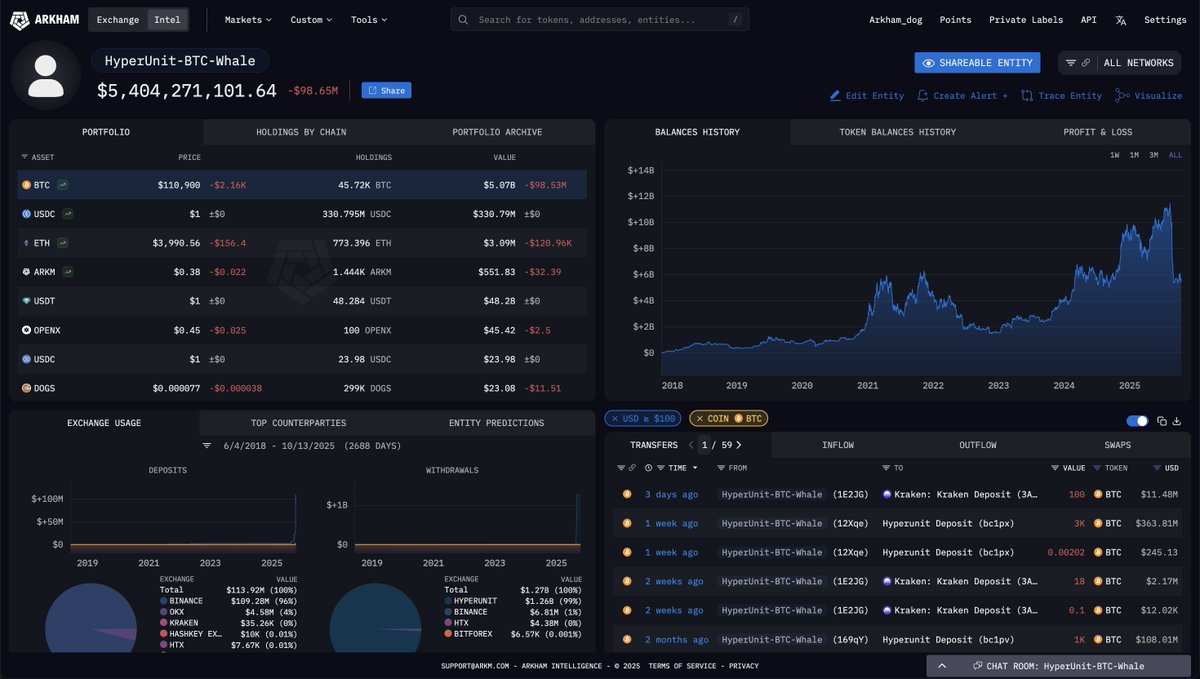Click the ETH row chart icon

(63, 243)
